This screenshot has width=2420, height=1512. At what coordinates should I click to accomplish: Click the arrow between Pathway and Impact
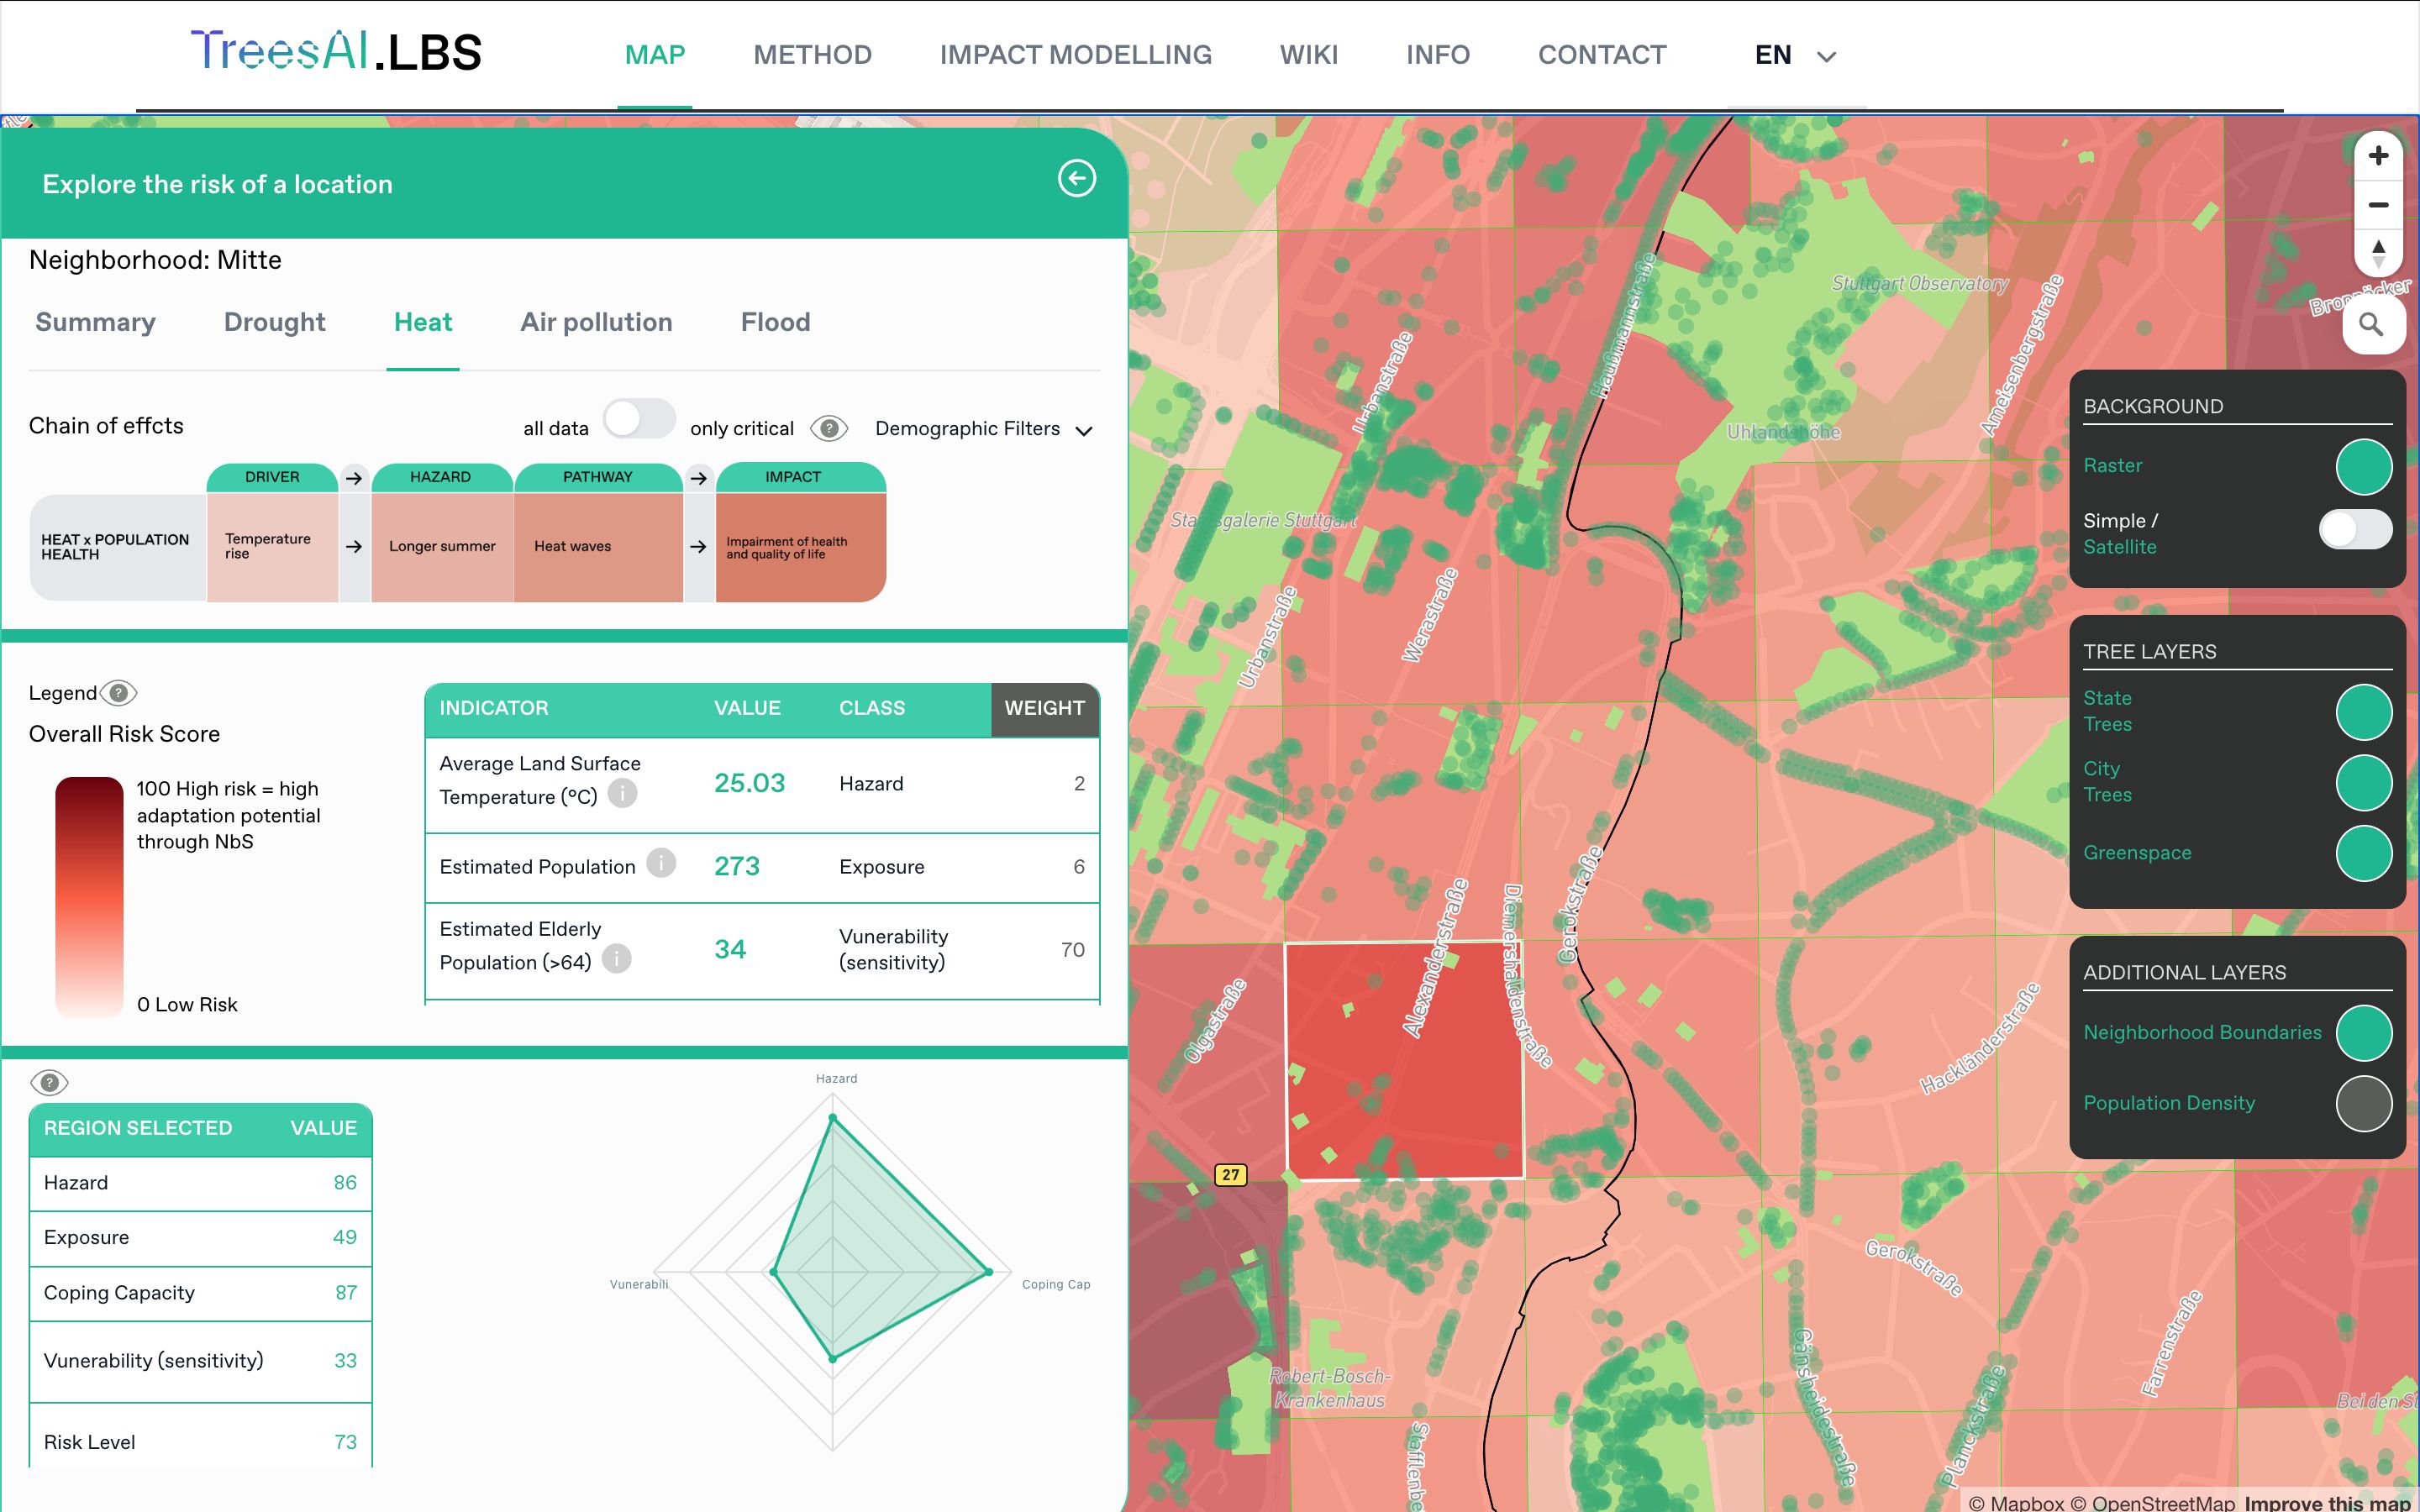pyautogui.click(x=699, y=478)
